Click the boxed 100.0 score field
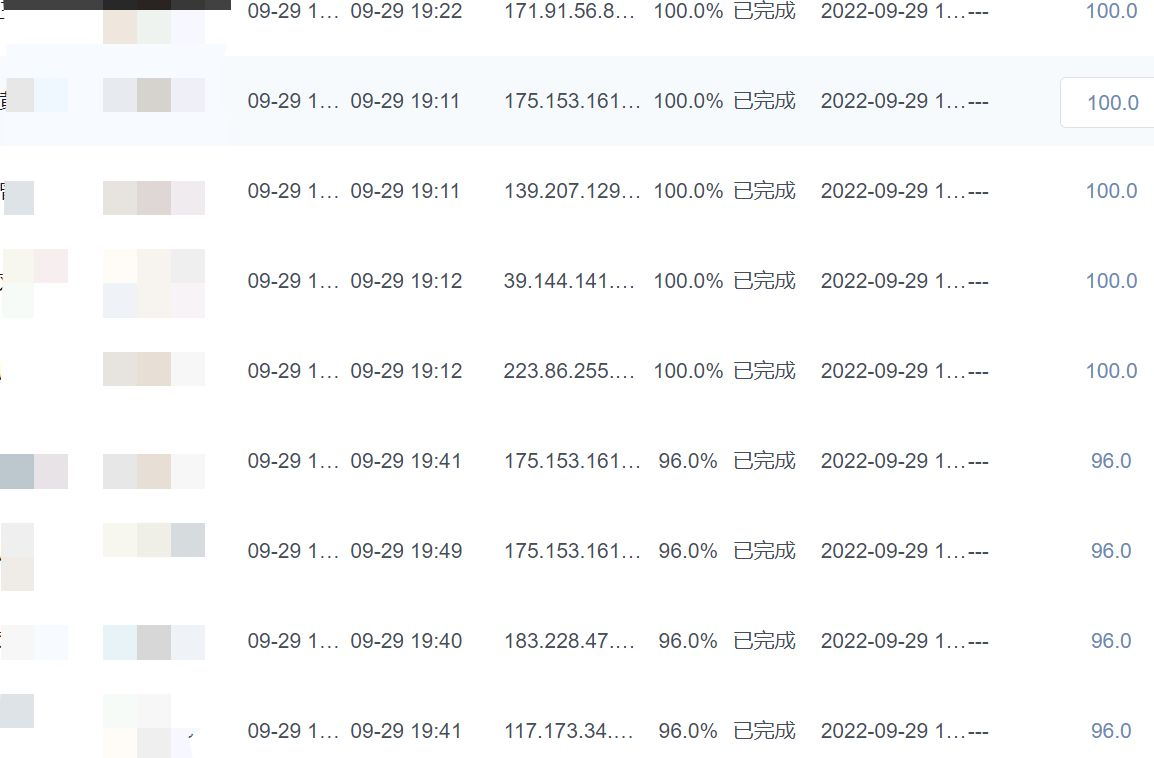Screen dimensions: 1154x758 1112,102
